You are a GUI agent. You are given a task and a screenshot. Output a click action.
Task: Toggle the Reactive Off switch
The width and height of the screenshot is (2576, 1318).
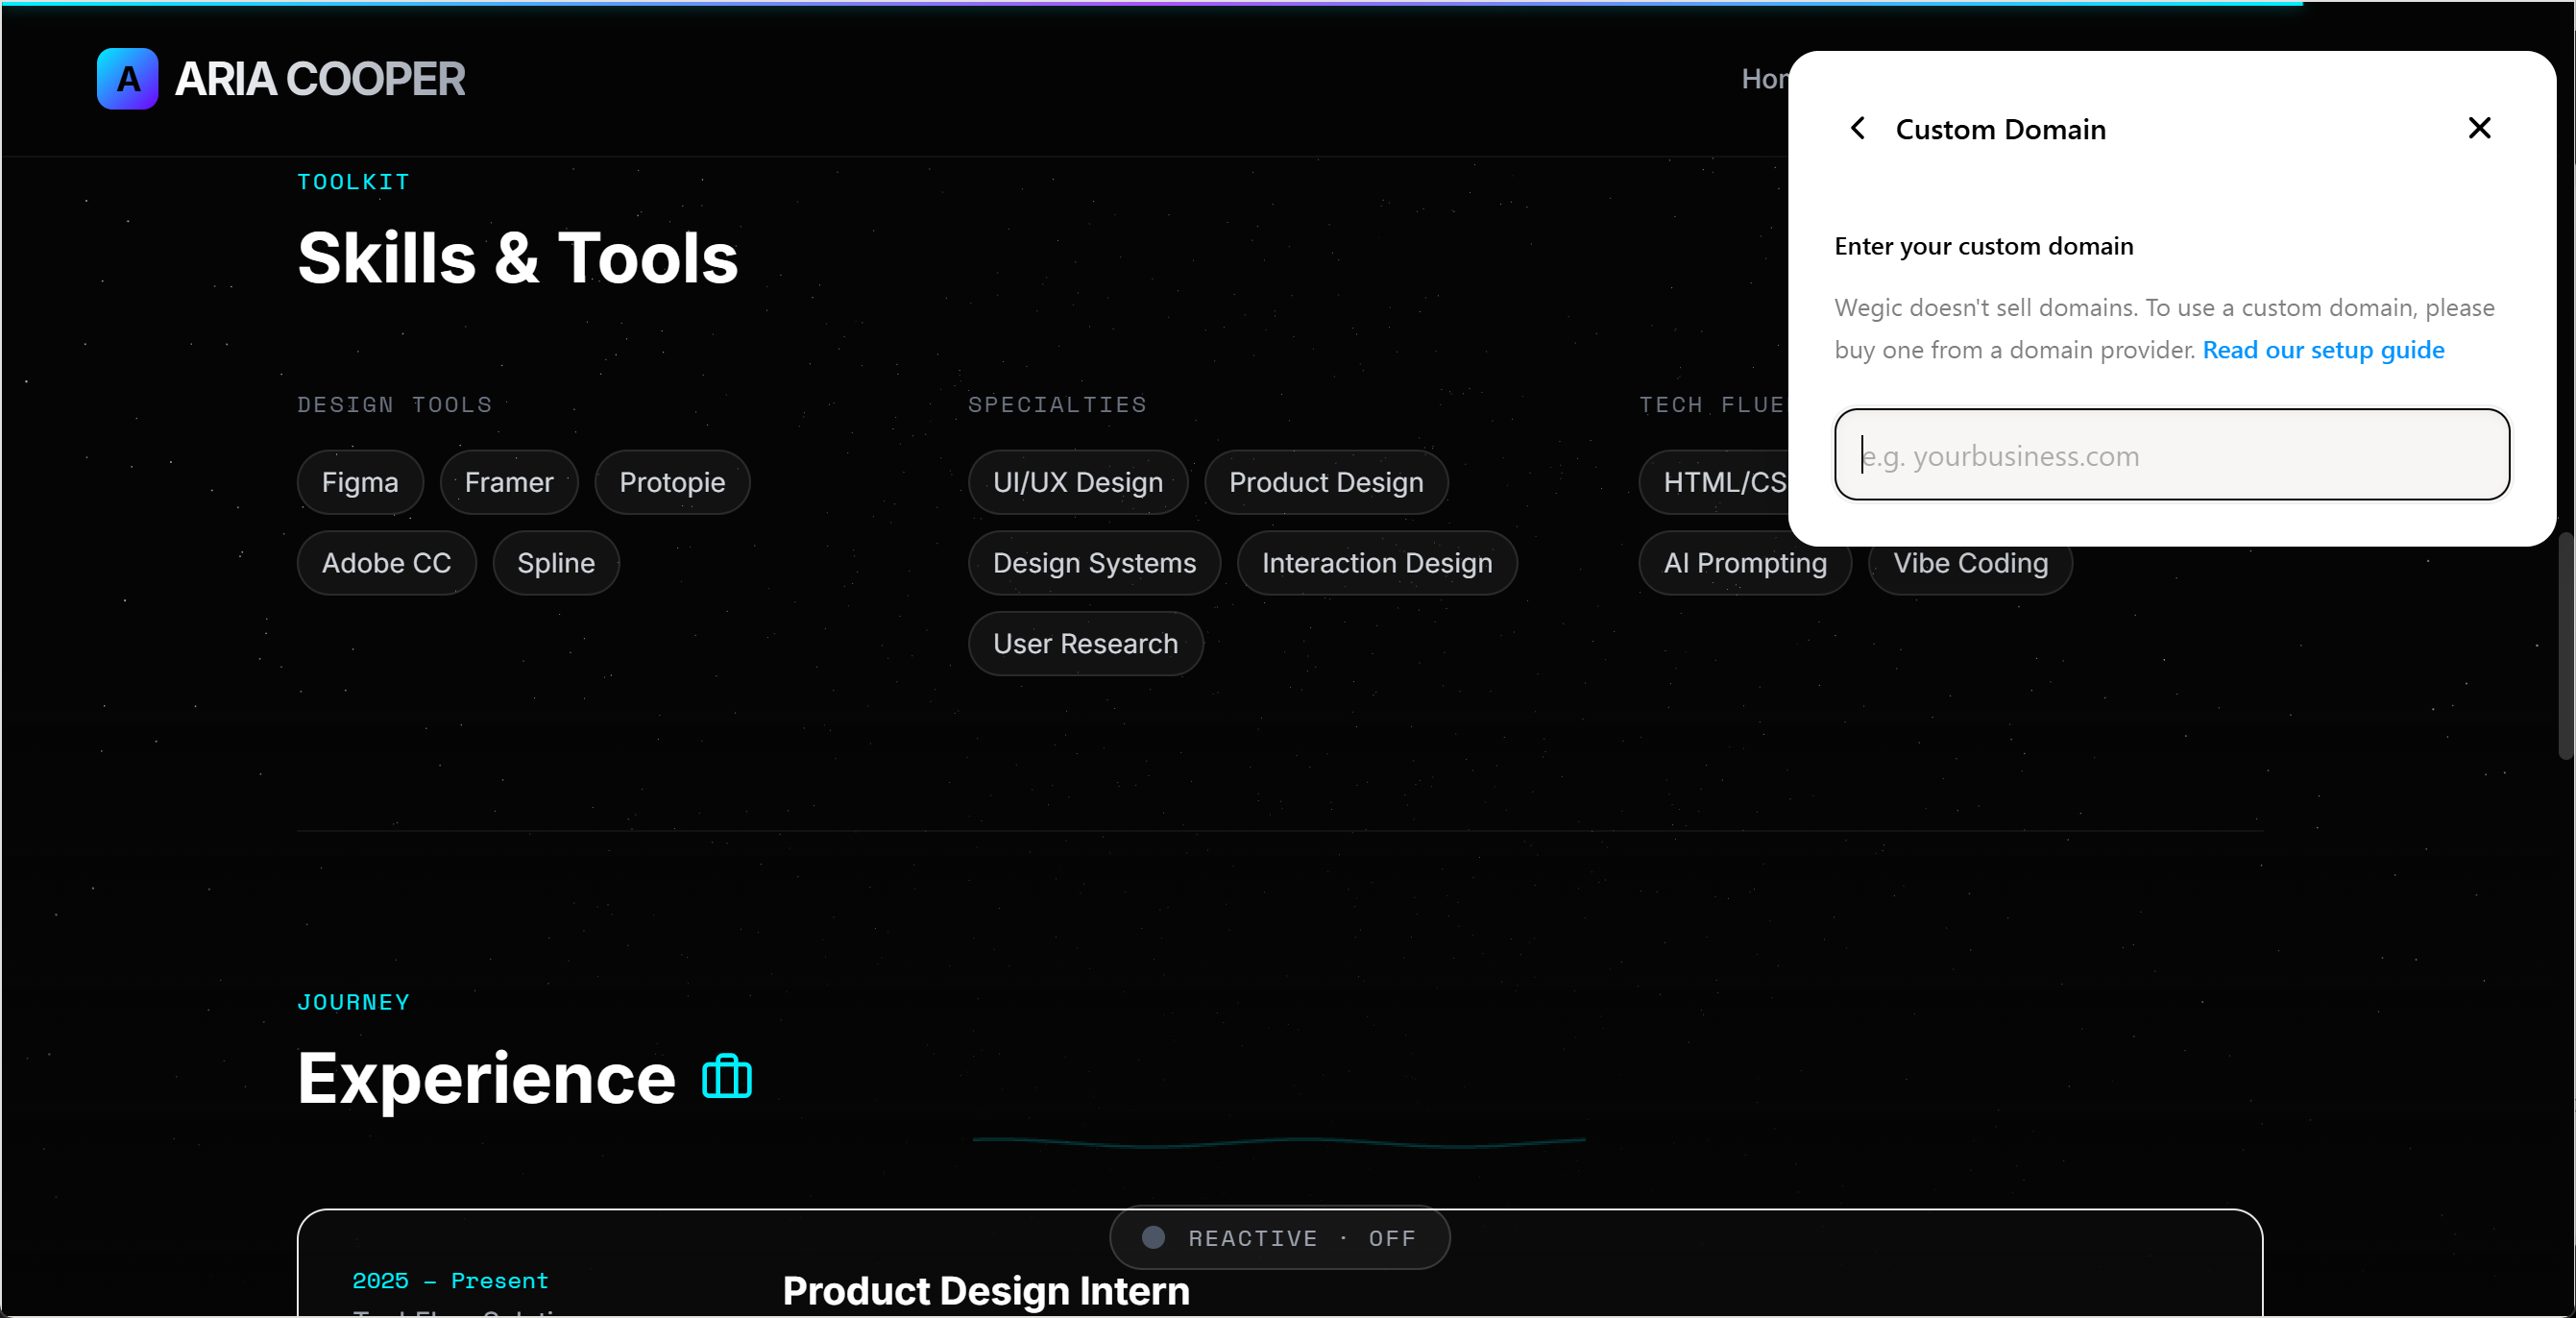coord(1279,1238)
